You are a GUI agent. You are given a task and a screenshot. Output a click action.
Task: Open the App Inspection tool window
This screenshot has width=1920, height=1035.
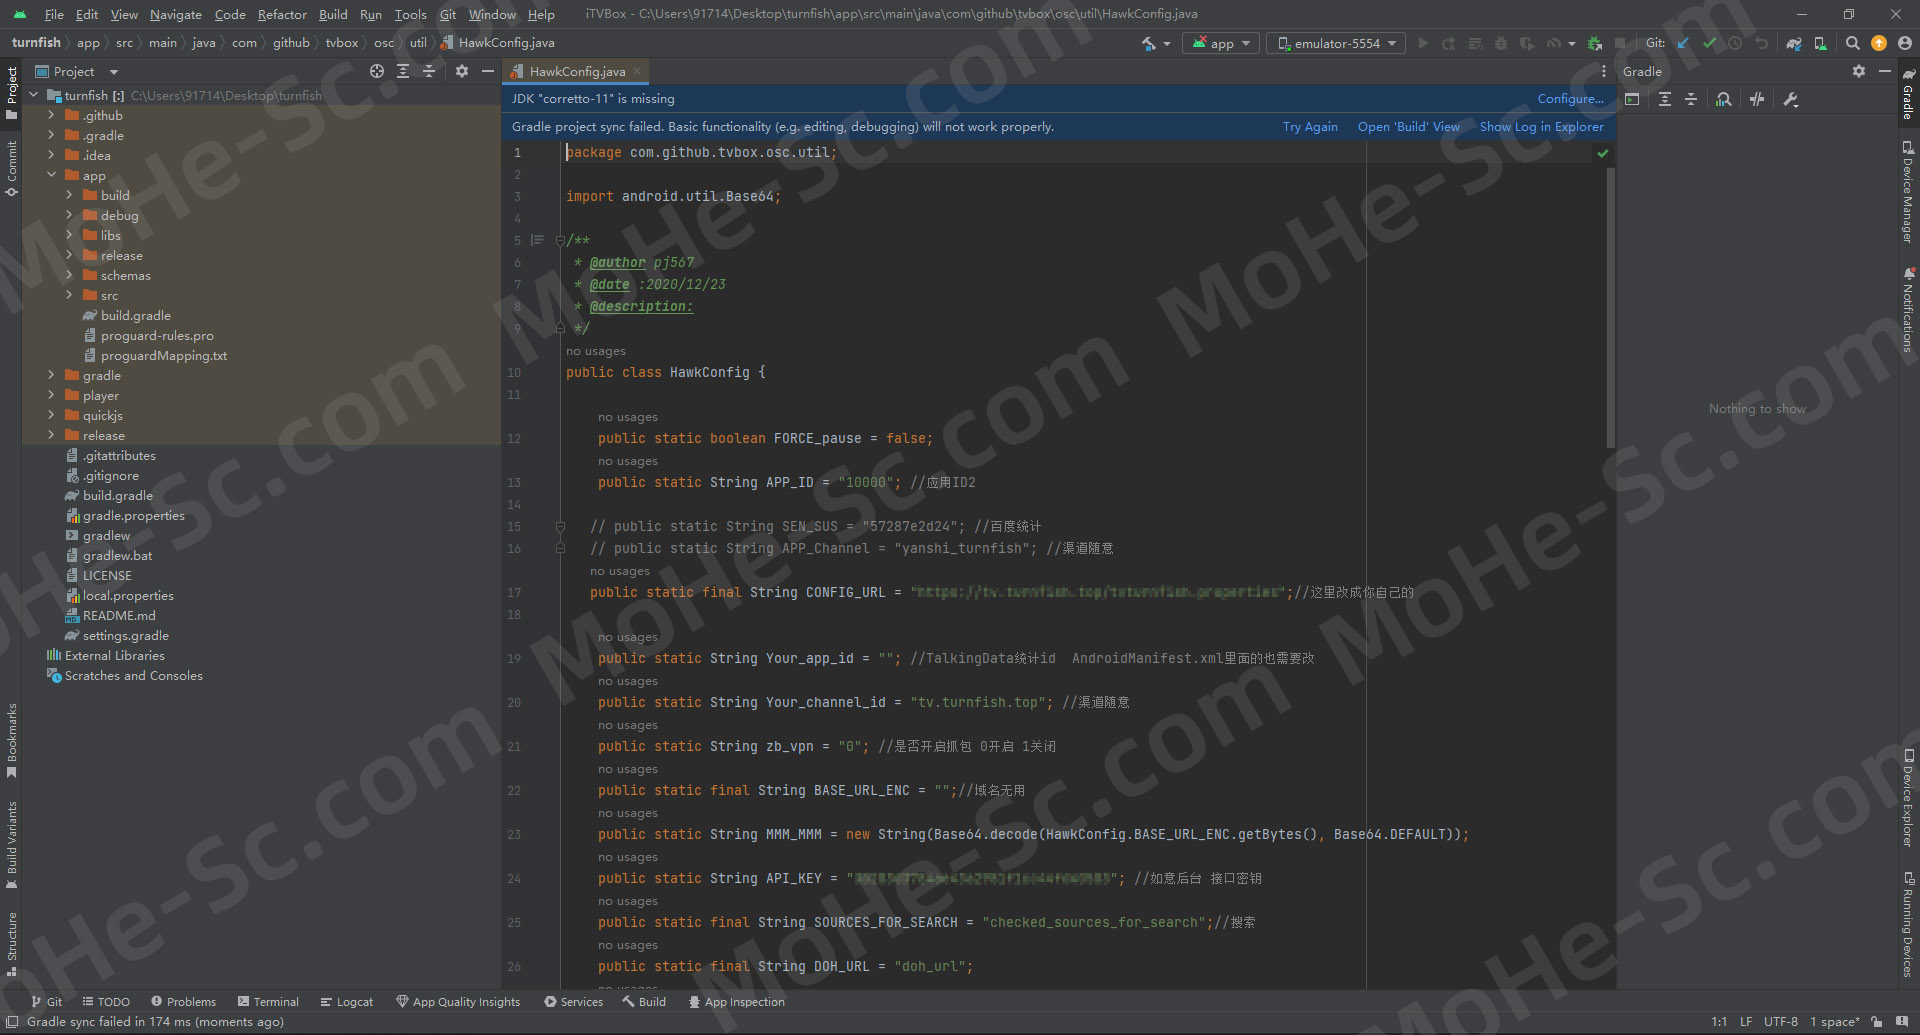point(736,1001)
